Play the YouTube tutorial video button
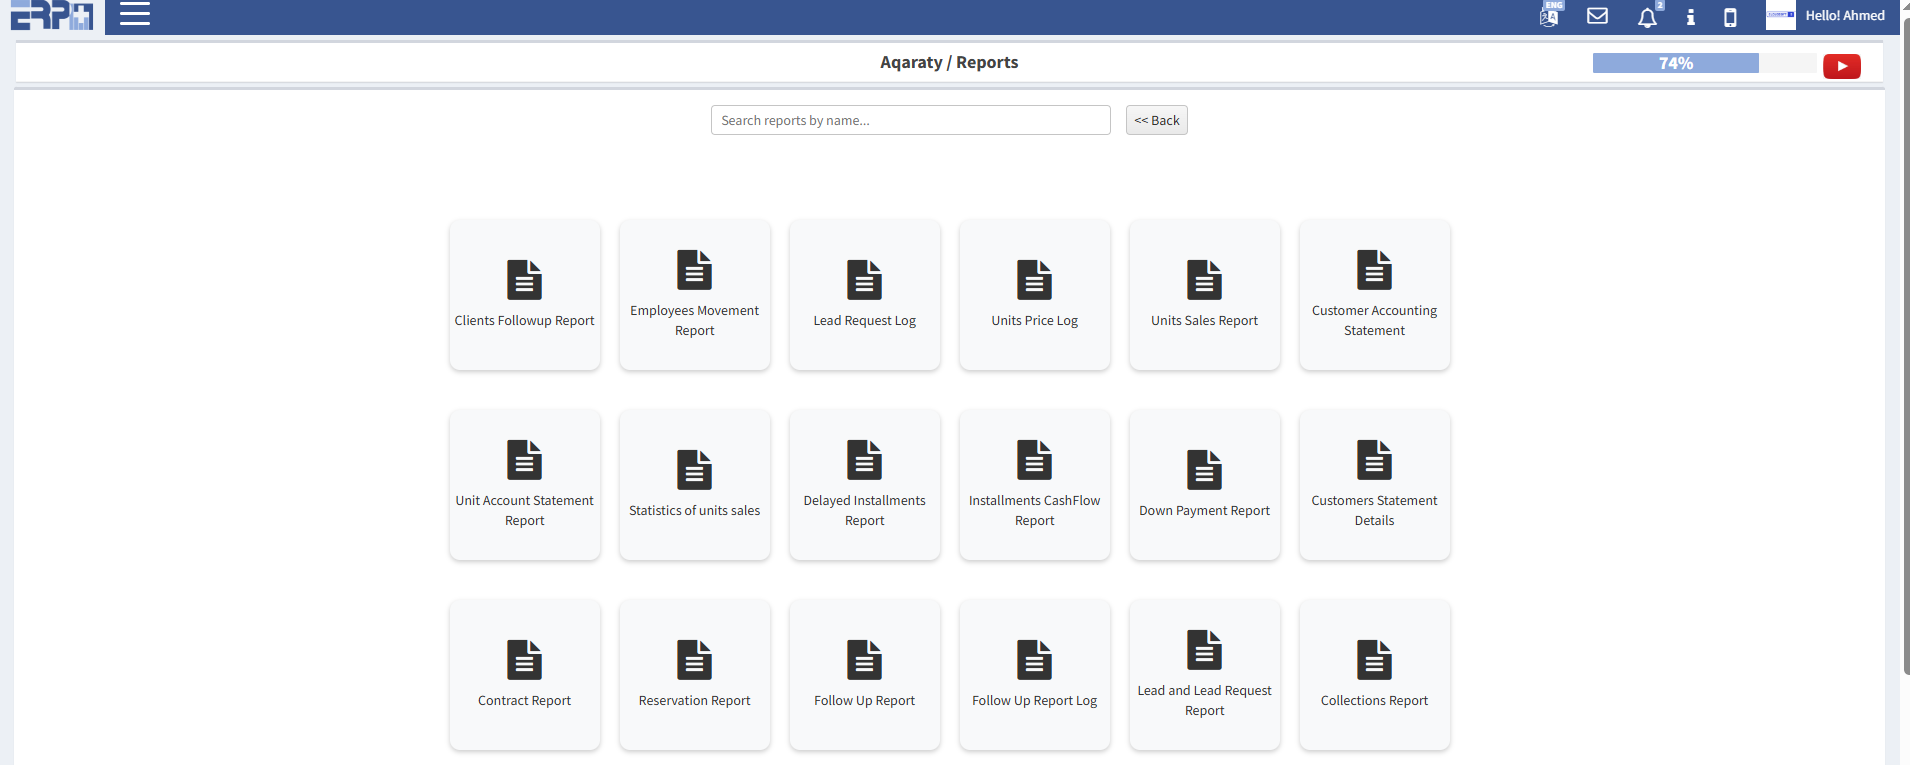The image size is (1910, 765). coord(1841,66)
